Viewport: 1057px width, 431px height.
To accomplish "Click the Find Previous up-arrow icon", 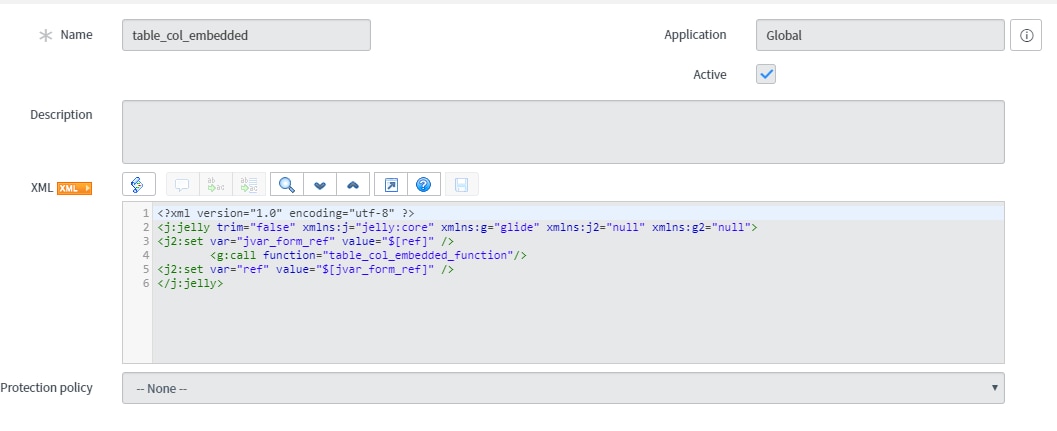I will click(352, 184).
